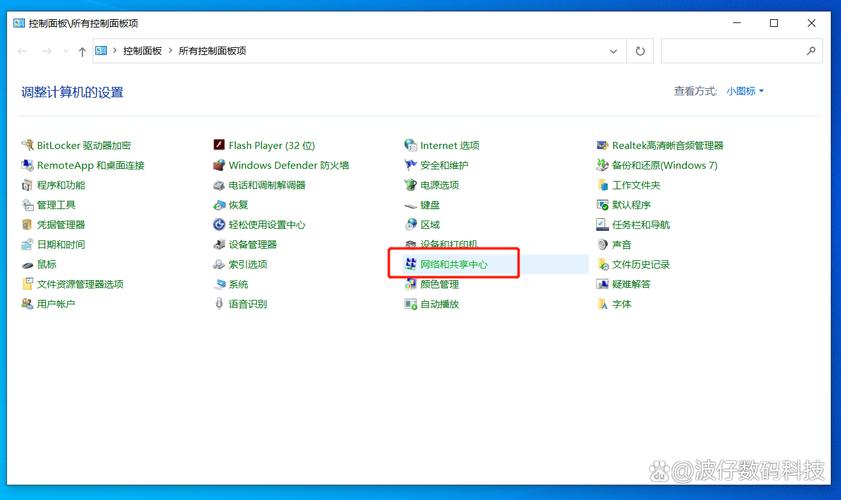Expand the recent locations arrow beside forward
The image size is (841, 500).
pos(66,51)
